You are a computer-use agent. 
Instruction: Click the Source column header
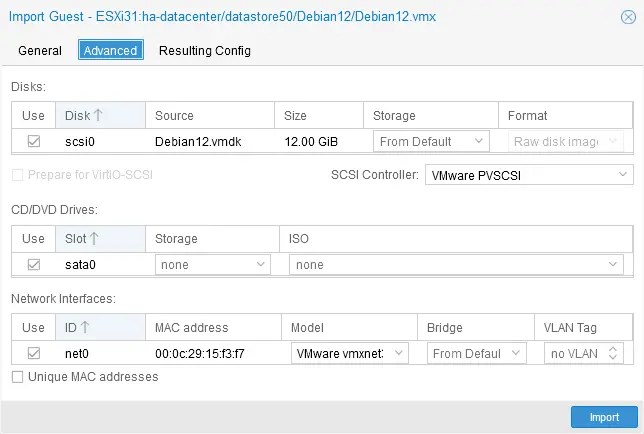[210, 115]
